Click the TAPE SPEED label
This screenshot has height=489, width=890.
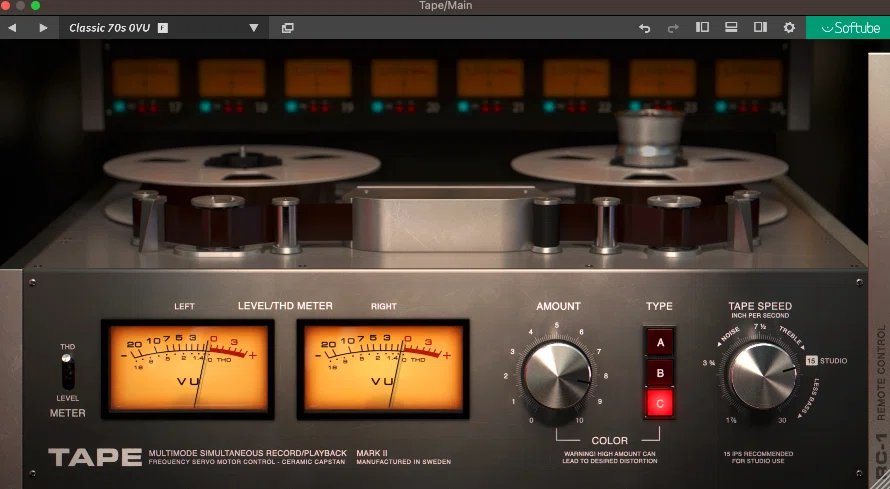[x=760, y=306]
